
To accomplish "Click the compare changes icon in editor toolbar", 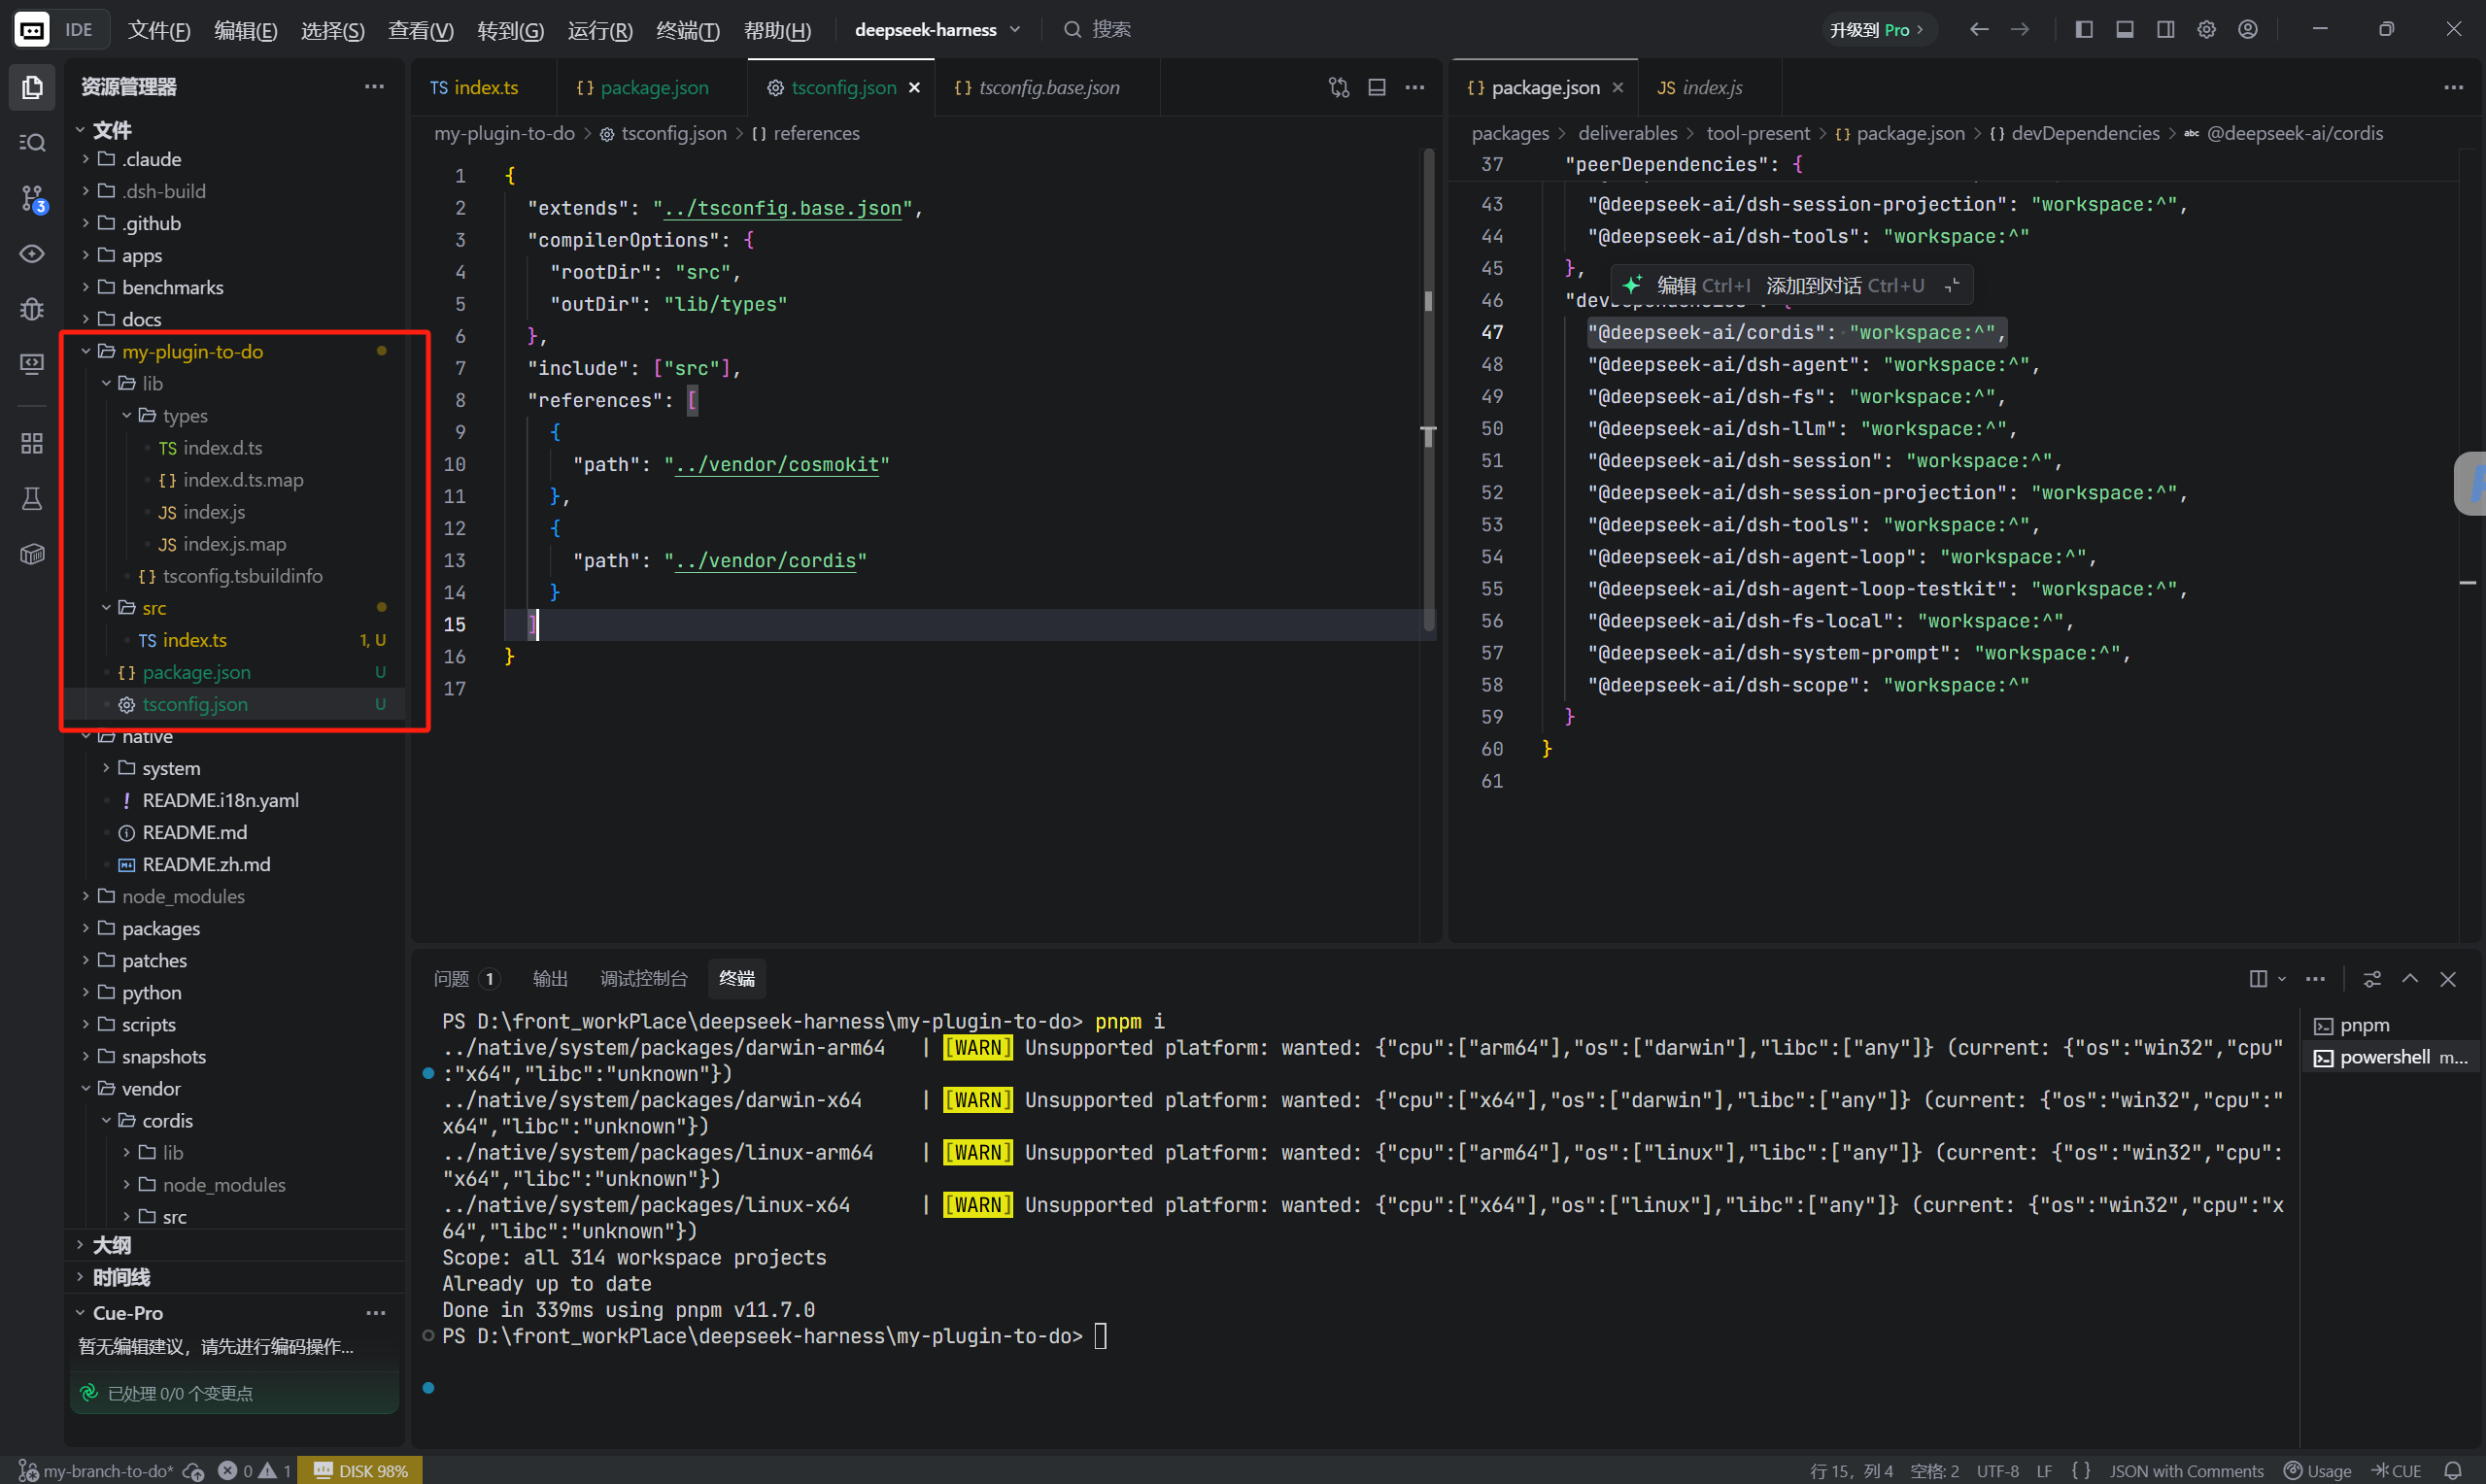I will [x=1339, y=88].
